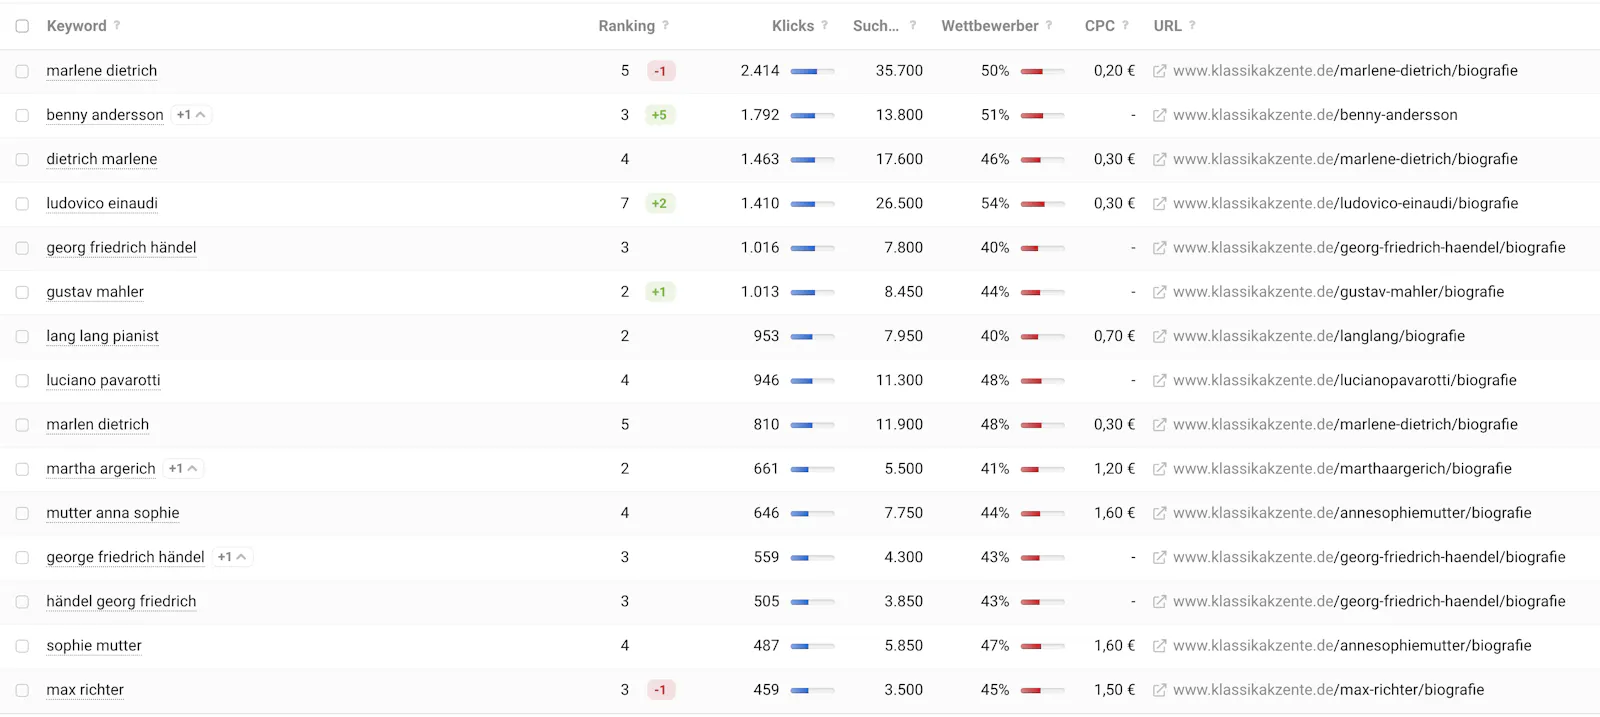The width and height of the screenshot is (1600, 717).
Task: Click help icon next to Wettbewerber header
Action: pyautogui.click(x=1049, y=25)
